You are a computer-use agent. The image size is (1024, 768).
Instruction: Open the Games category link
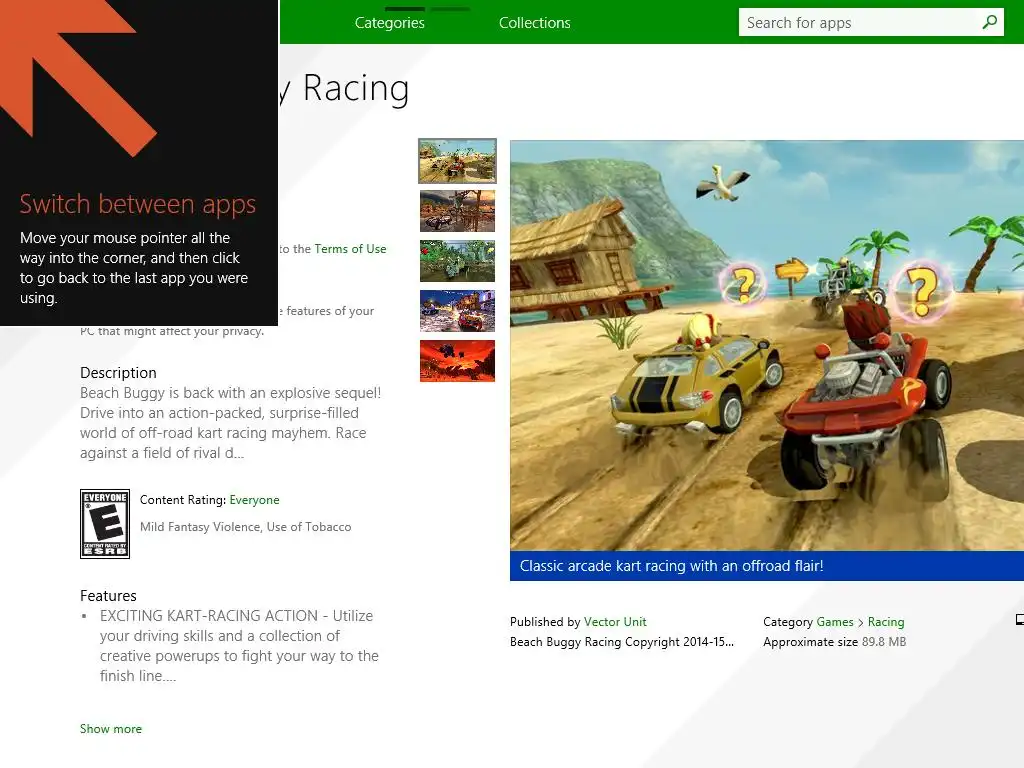pos(835,622)
